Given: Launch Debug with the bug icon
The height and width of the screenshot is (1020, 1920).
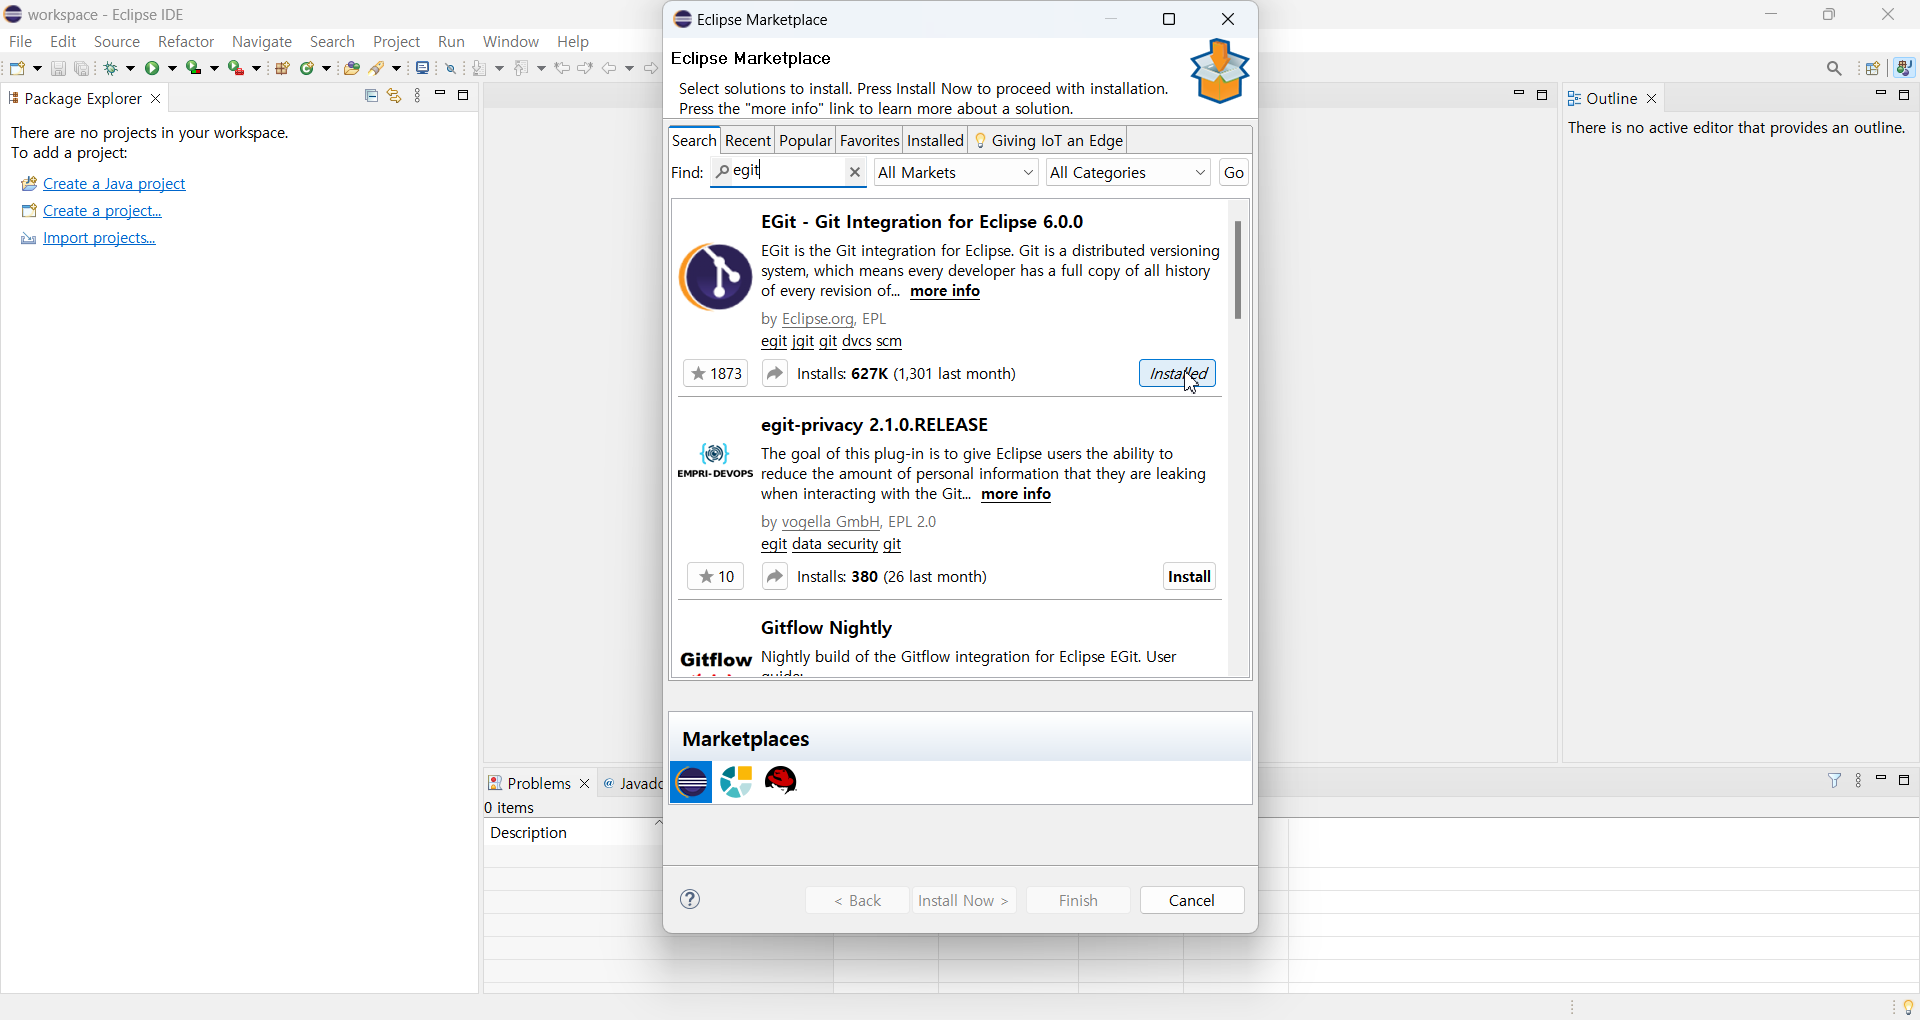Looking at the screenshot, I should (x=113, y=68).
